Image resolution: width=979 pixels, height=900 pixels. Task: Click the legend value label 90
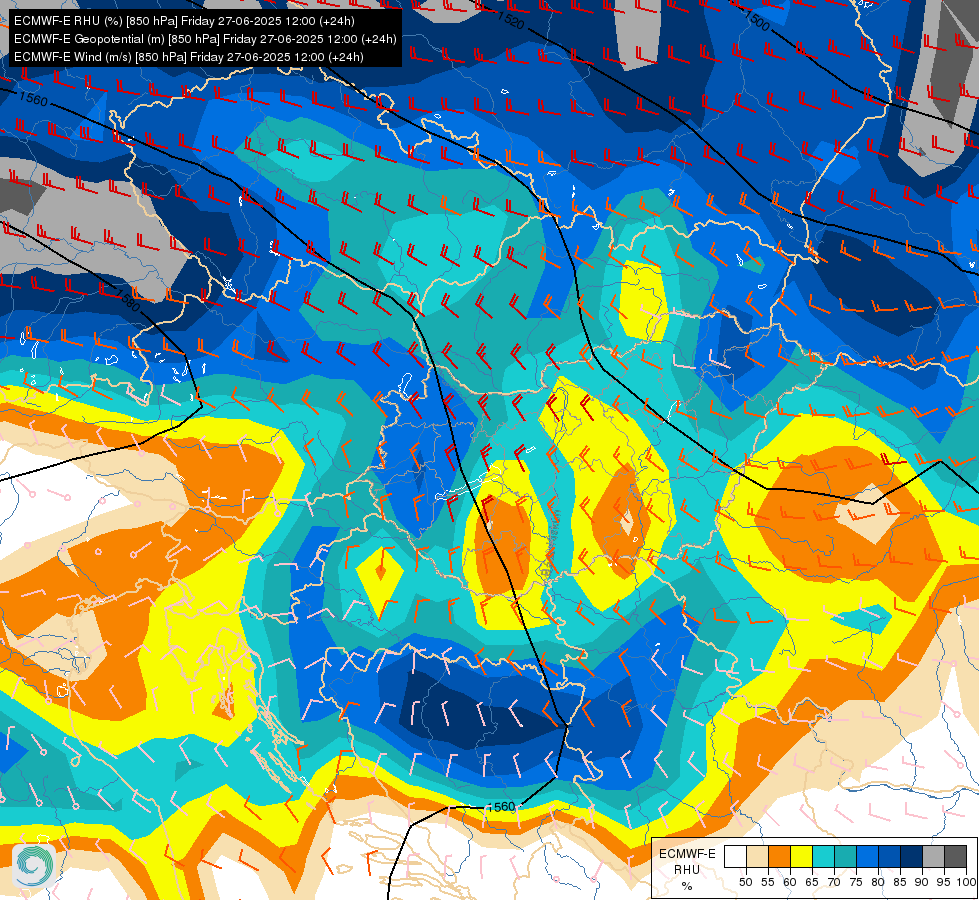point(922,882)
